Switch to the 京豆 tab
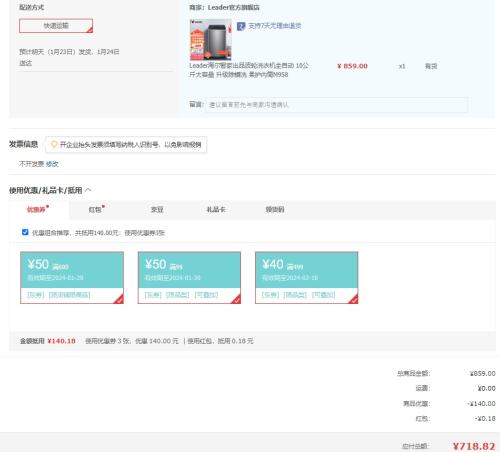 tap(157, 209)
